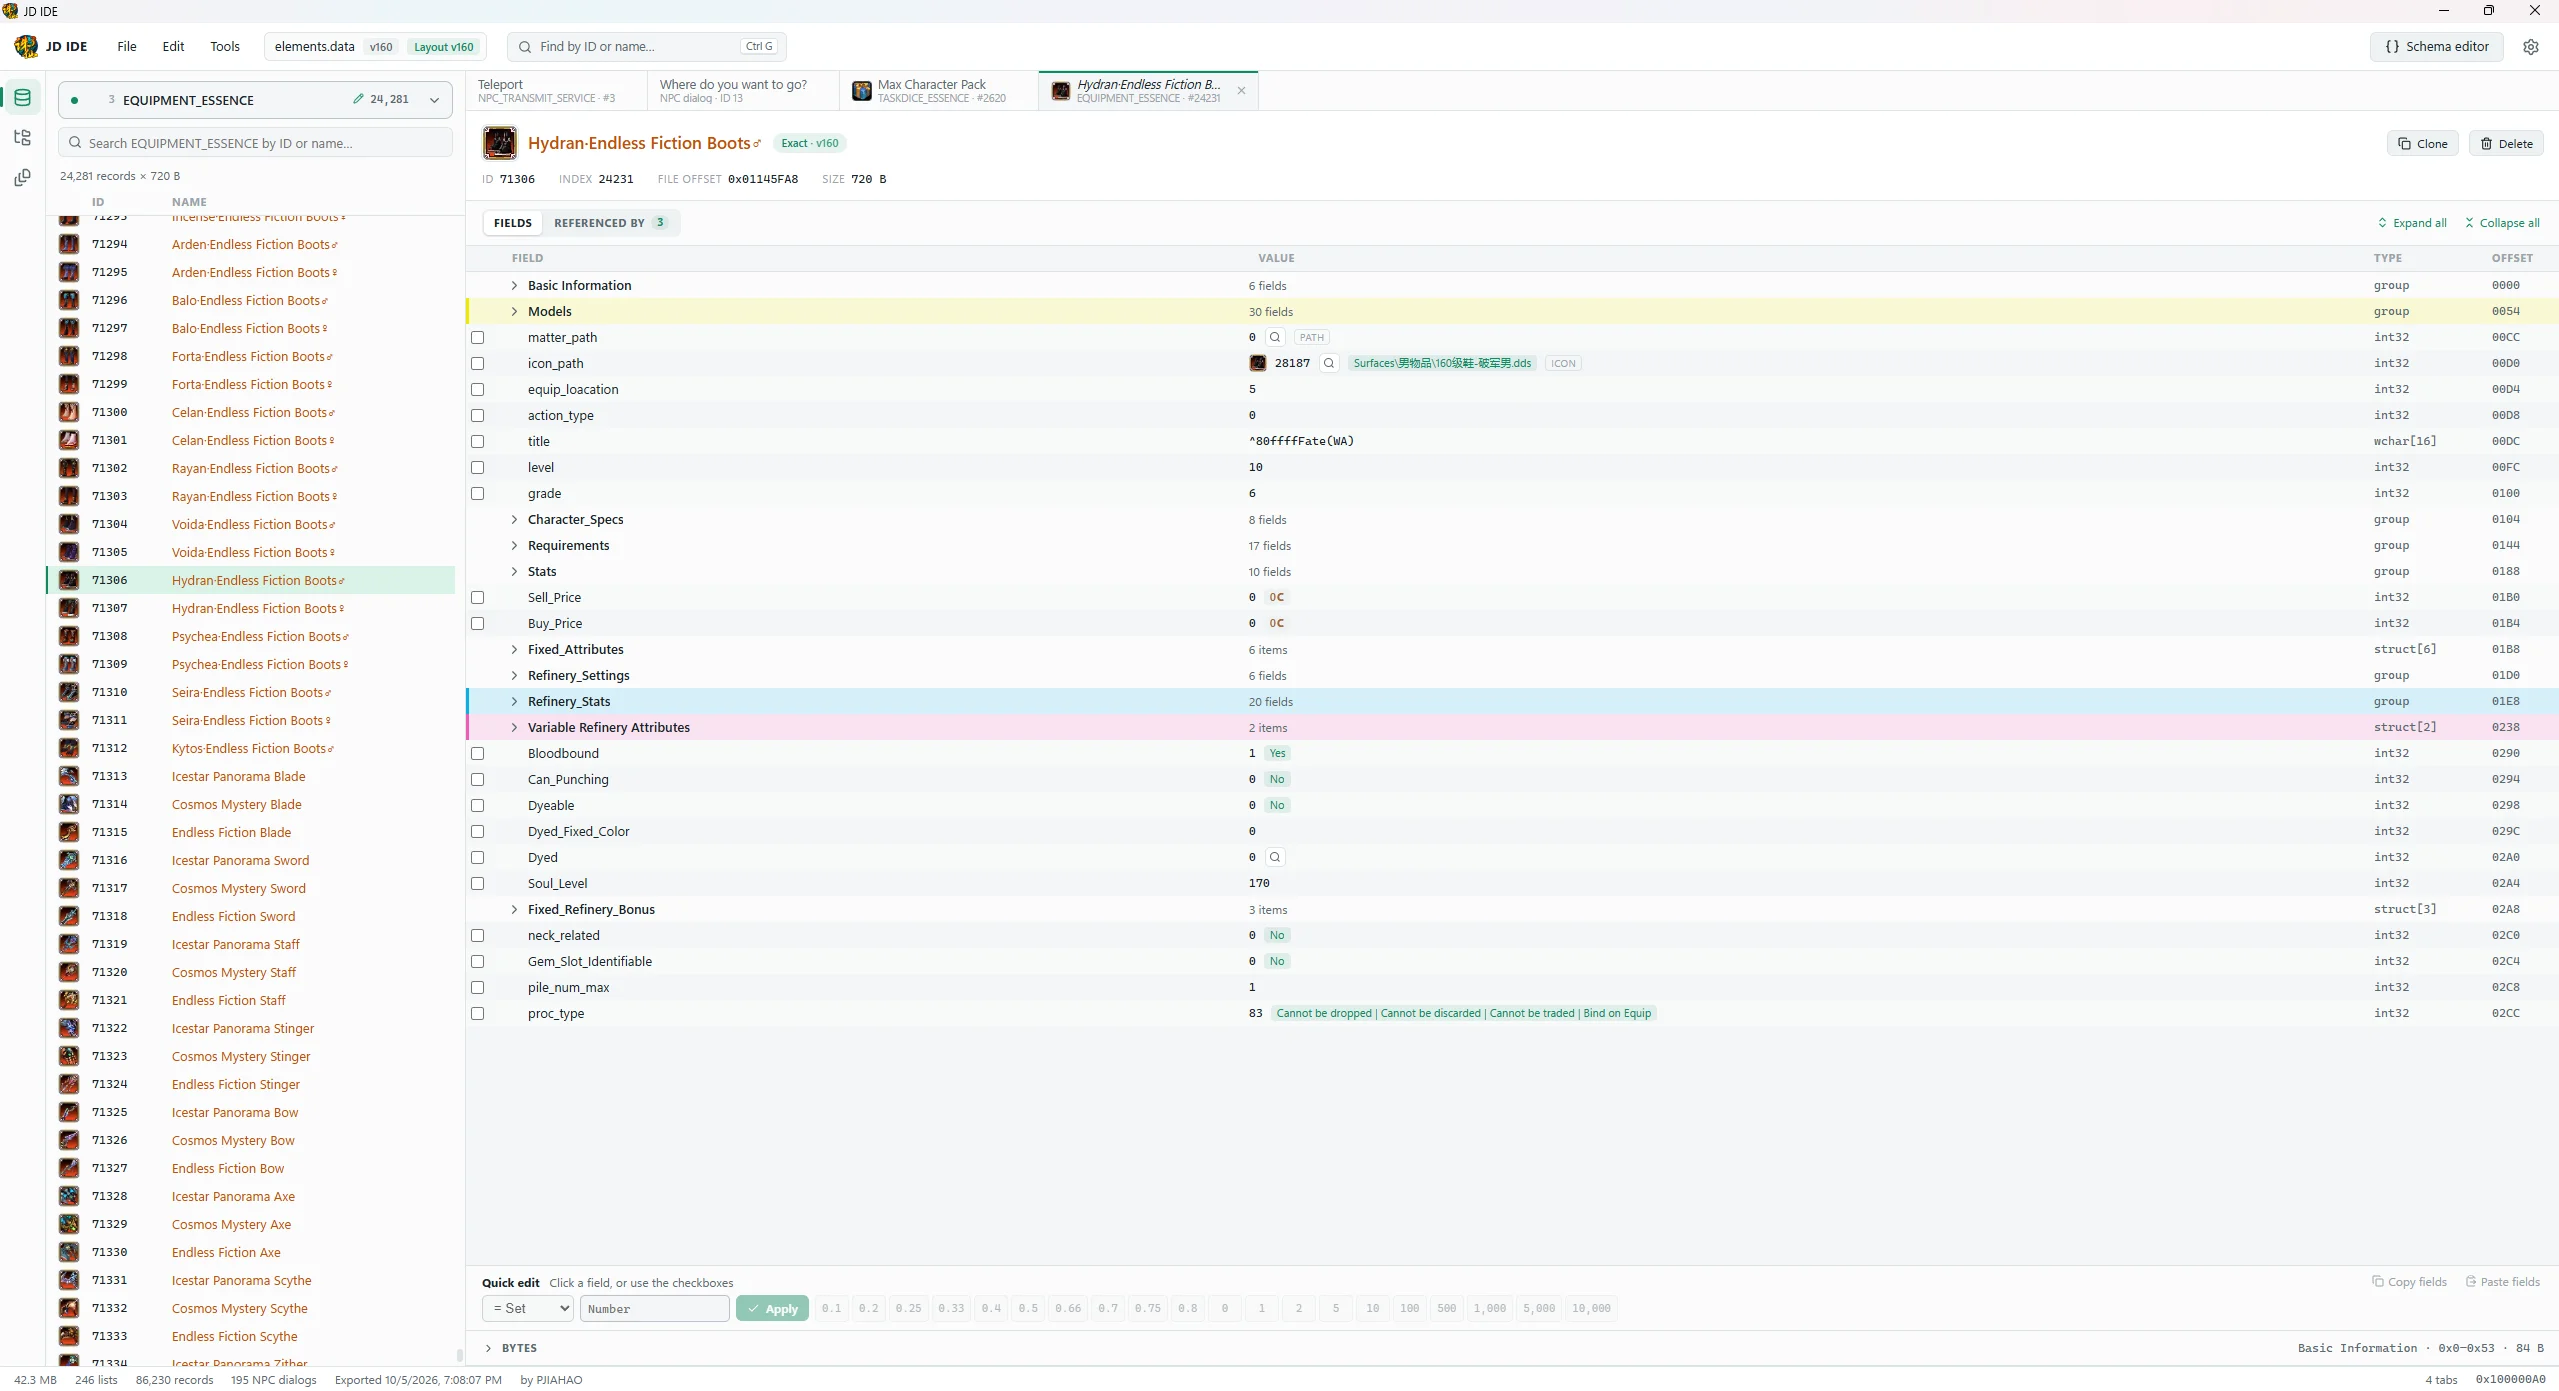This screenshot has height=1391, width=2559.
Task: Open the database lists sidebar icon
Action: click(22, 98)
